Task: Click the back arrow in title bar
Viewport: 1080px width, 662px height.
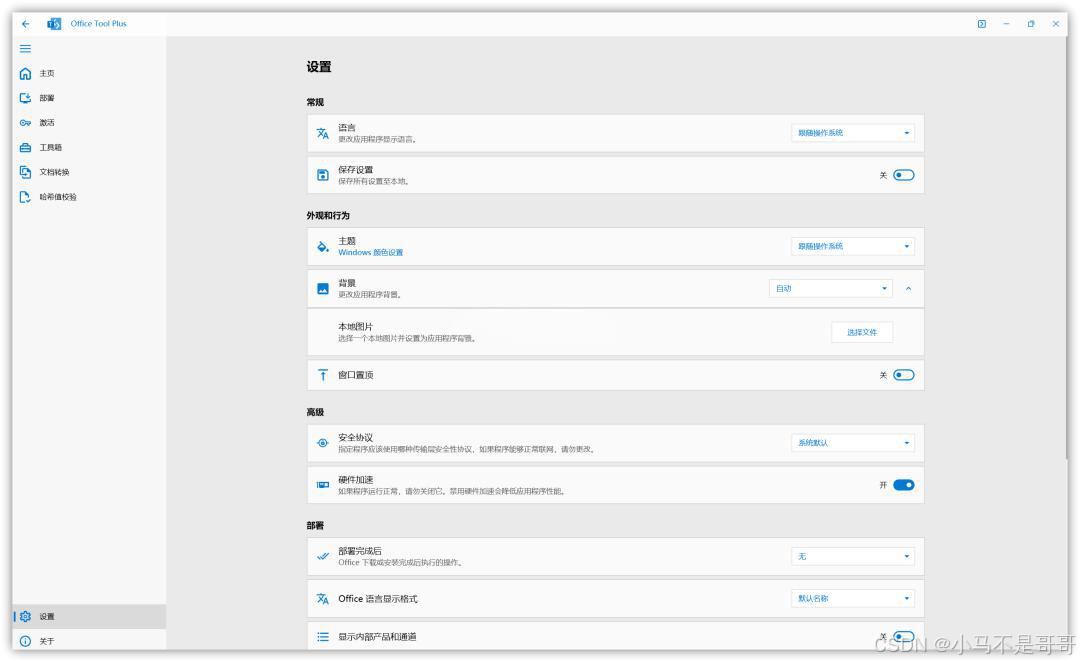Action: (25, 23)
